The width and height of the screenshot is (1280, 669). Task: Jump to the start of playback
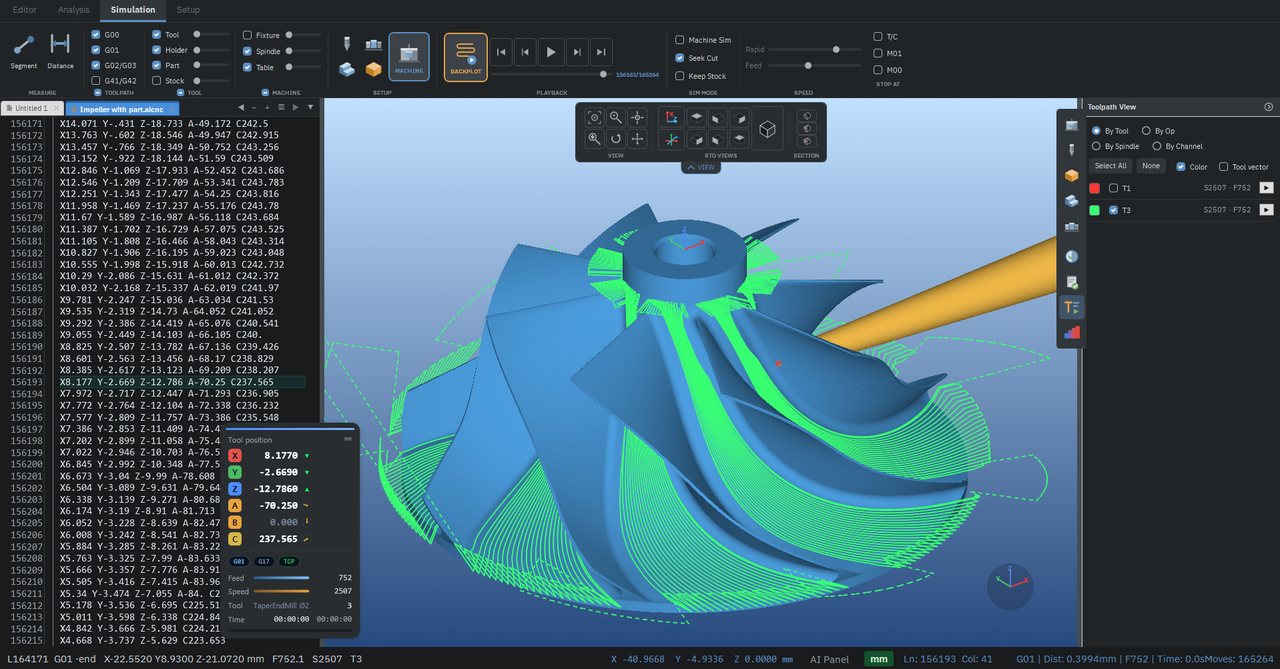502,52
